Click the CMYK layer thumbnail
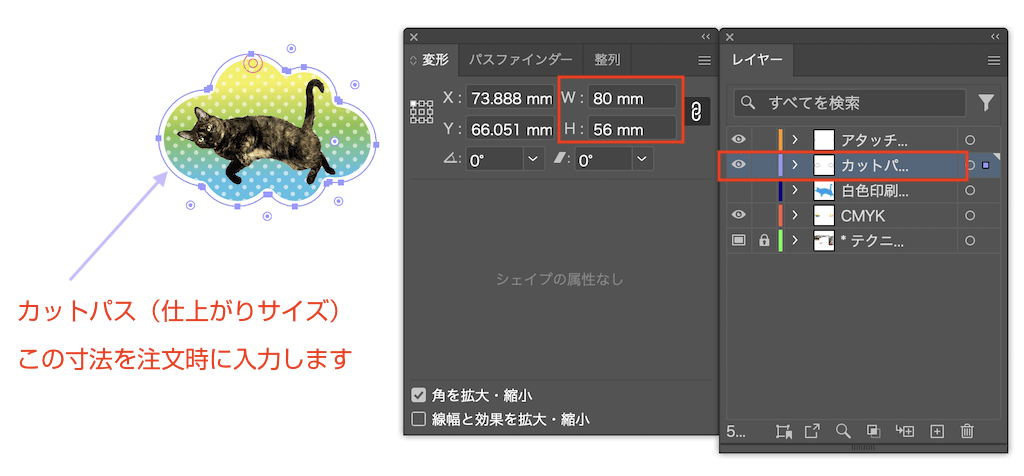The height and width of the screenshot is (476, 1024). click(824, 215)
